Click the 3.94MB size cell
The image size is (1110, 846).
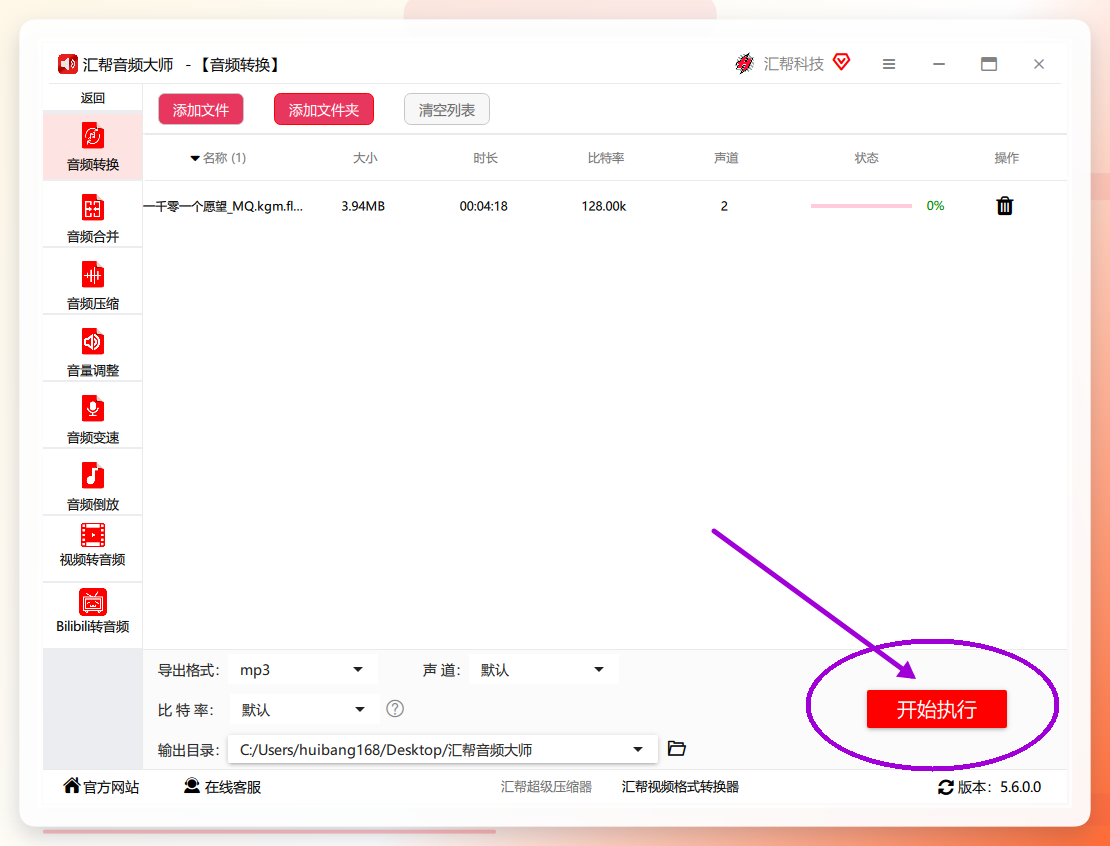coord(363,206)
